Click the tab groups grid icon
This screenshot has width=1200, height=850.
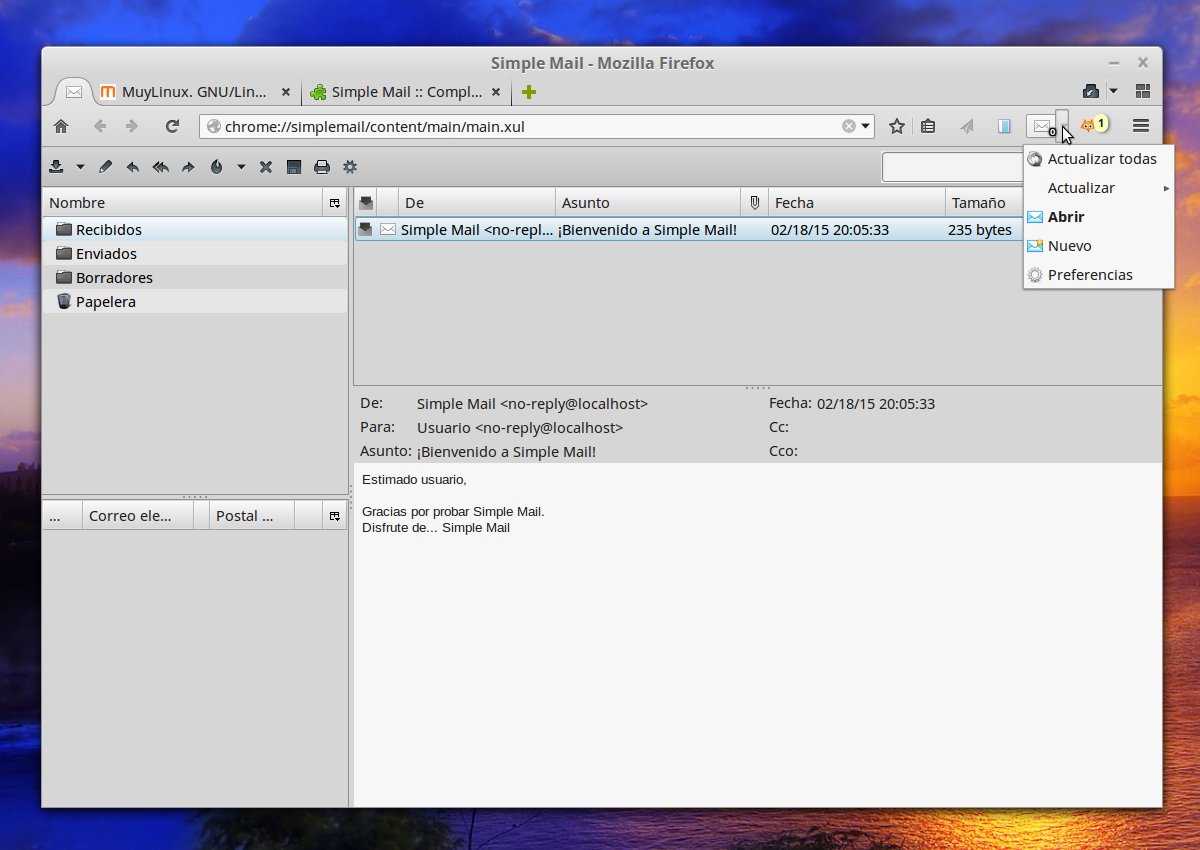pyautogui.click(x=1143, y=91)
